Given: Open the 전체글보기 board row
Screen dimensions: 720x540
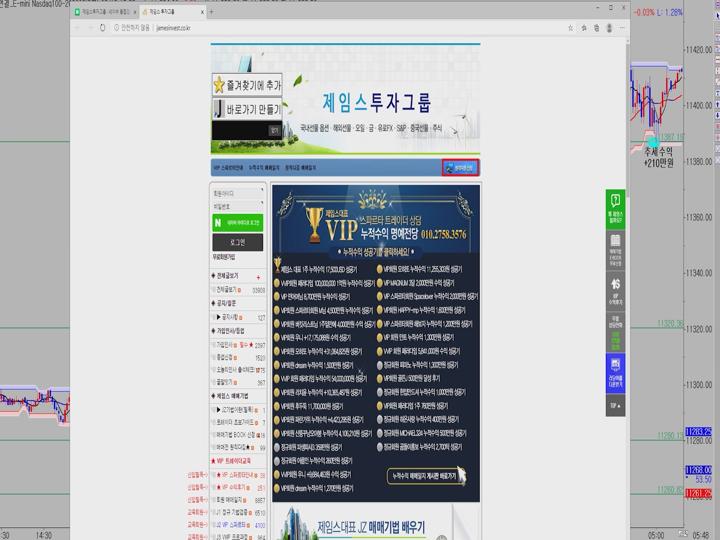Looking at the screenshot, I should (x=238, y=290).
